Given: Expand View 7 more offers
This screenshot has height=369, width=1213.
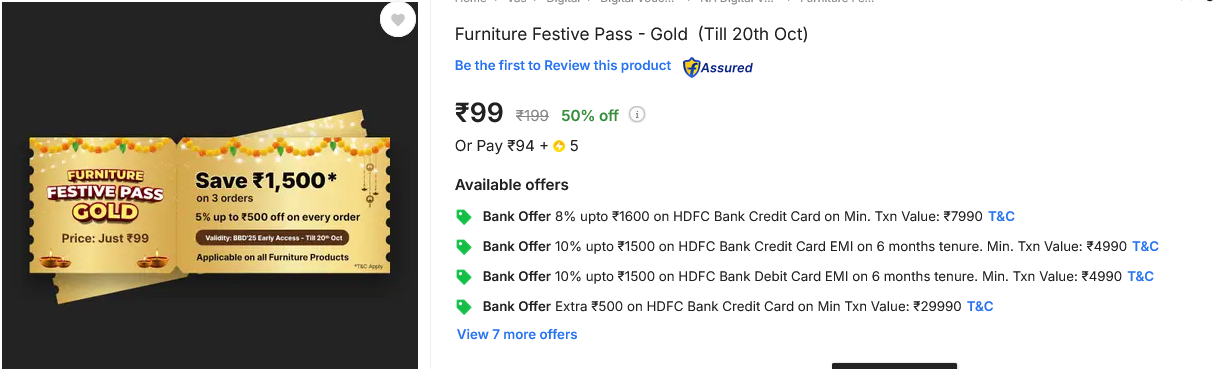Looking at the screenshot, I should coord(517,334).
